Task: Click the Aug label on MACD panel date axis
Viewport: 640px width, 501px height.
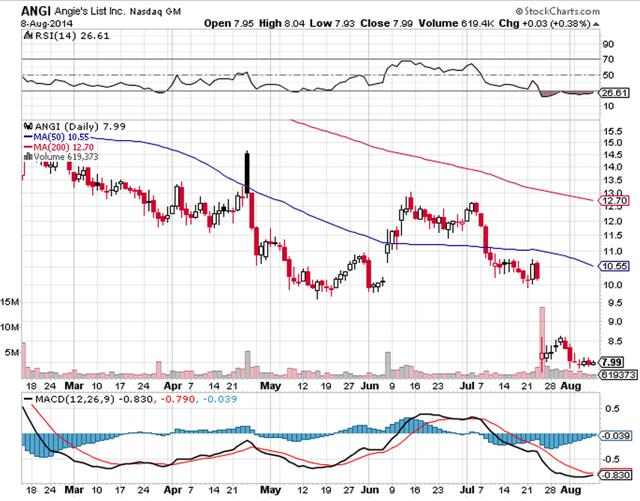Action: pos(571,490)
